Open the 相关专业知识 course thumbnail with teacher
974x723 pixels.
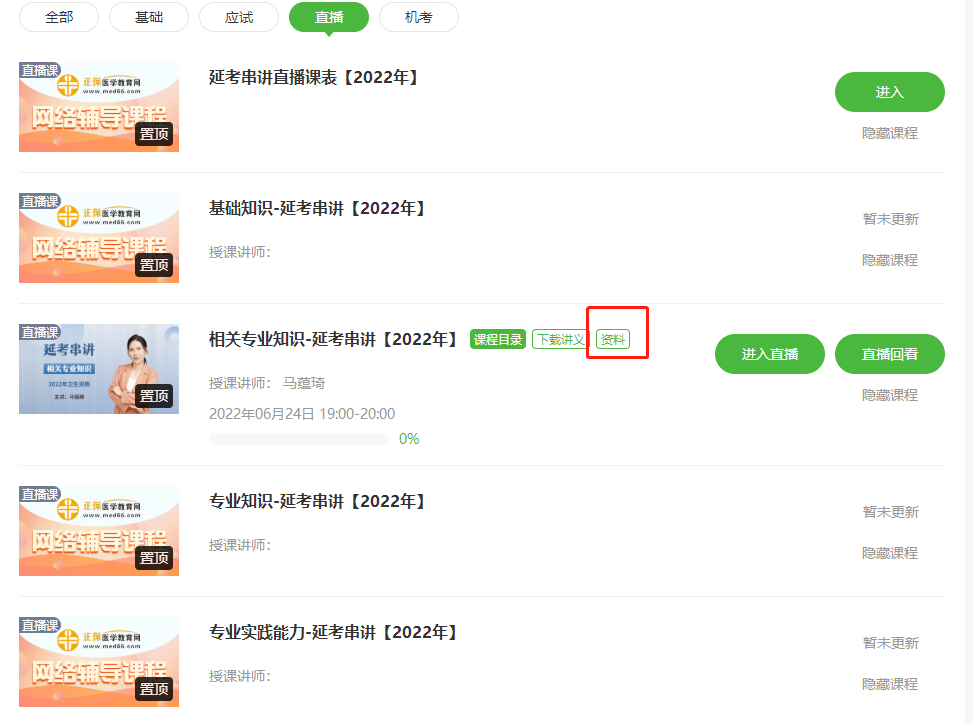coord(99,369)
